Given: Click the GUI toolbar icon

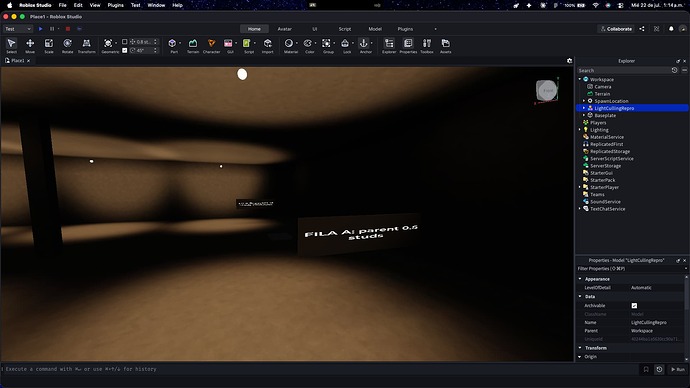Looking at the screenshot, I should tap(228, 43).
